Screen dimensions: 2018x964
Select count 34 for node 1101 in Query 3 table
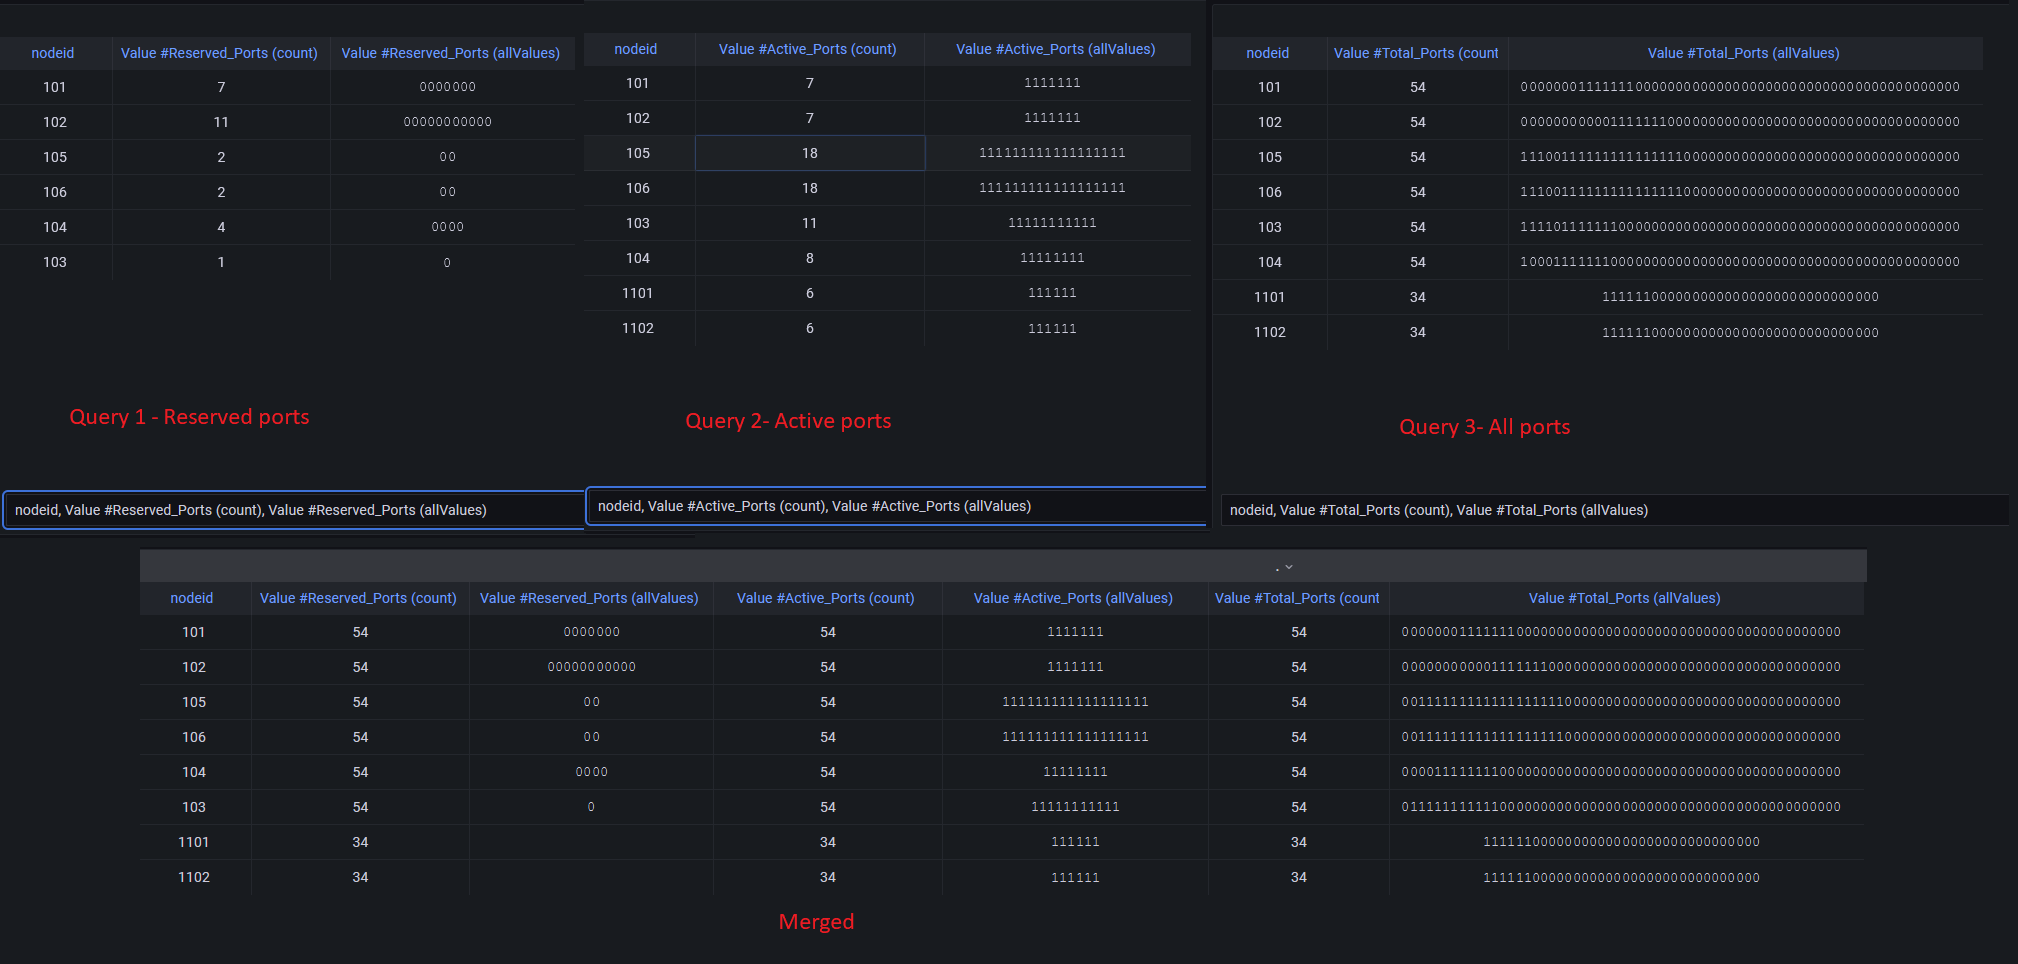click(1418, 297)
